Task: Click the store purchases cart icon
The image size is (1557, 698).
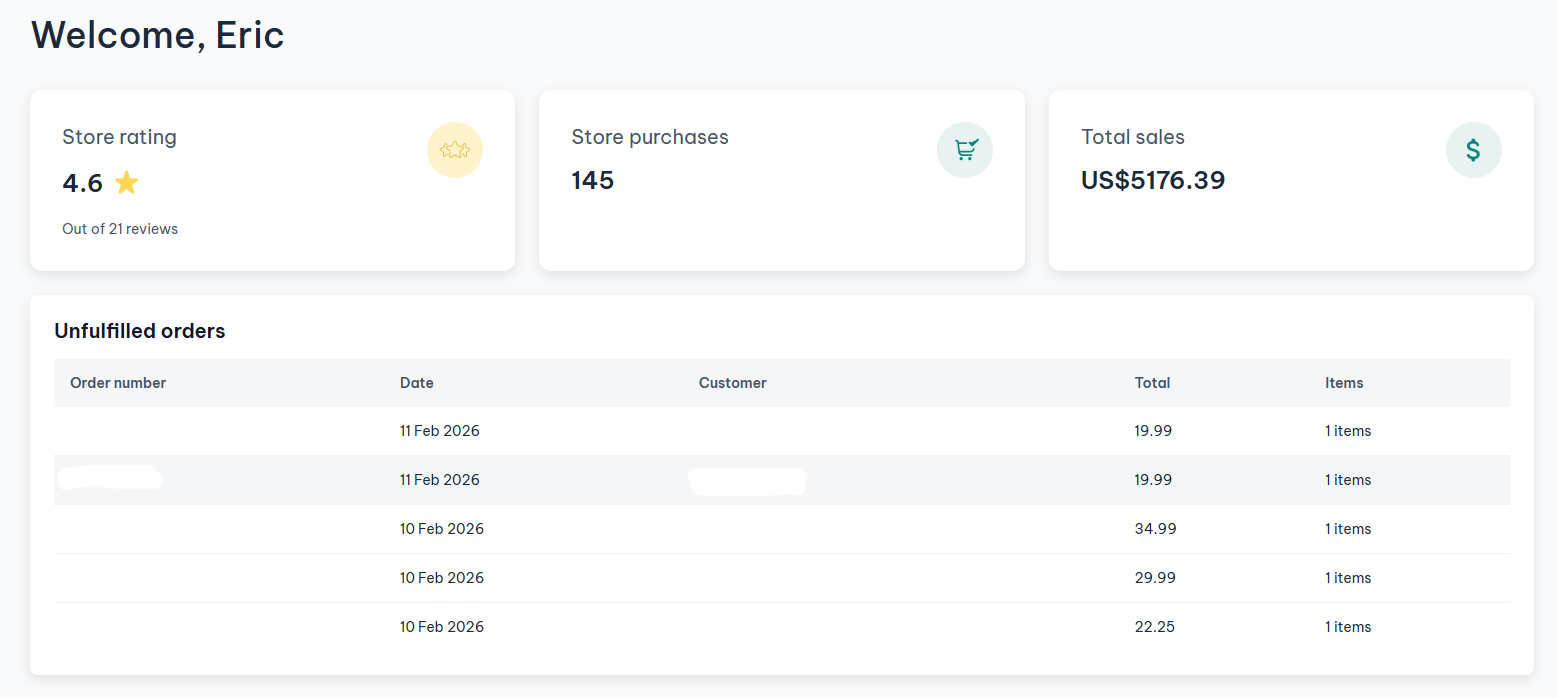Action: [964, 150]
